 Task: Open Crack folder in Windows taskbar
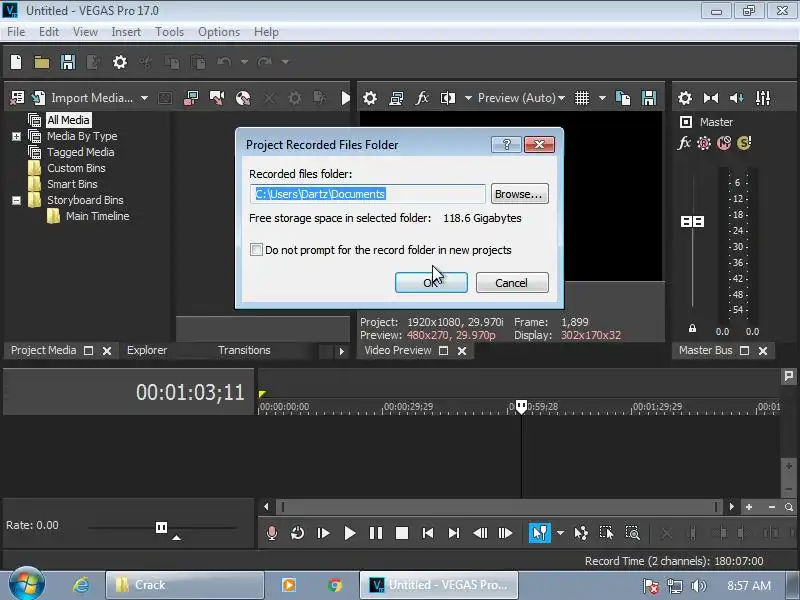[x=185, y=585]
